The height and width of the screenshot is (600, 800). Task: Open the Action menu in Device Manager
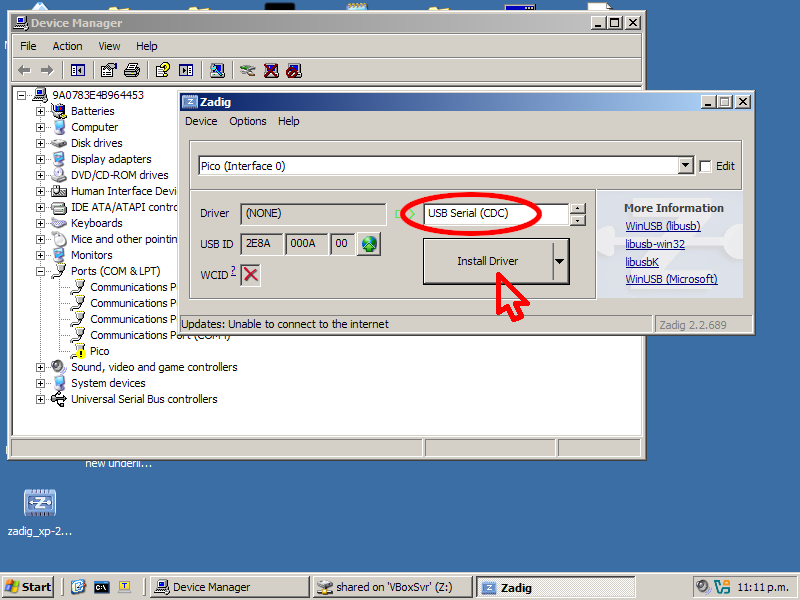[67, 46]
